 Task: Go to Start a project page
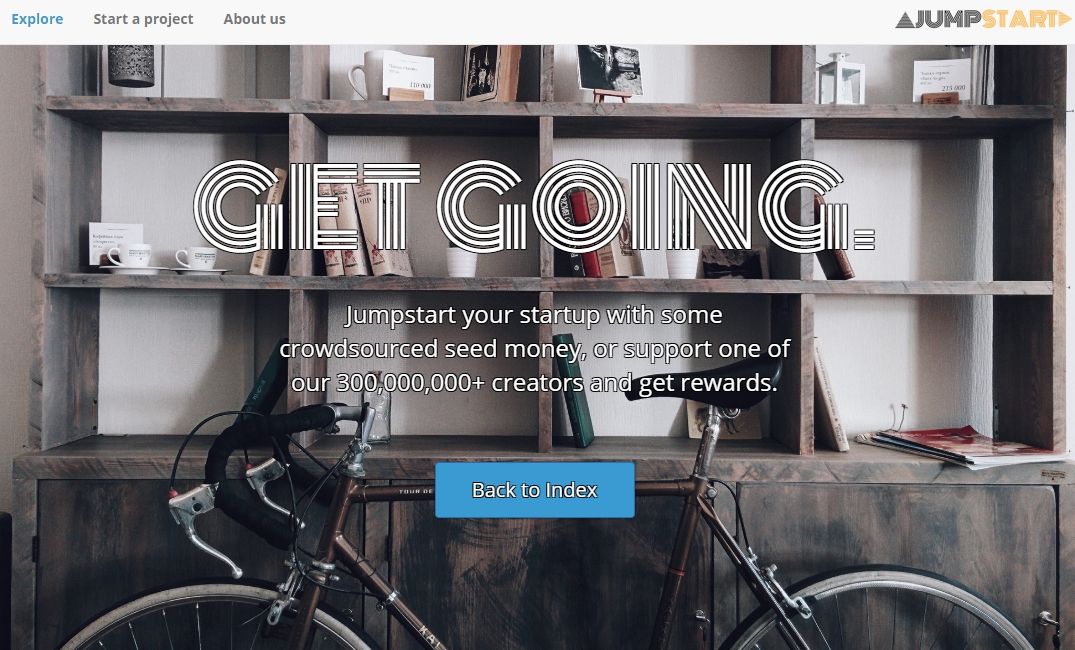tap(143, 19)
